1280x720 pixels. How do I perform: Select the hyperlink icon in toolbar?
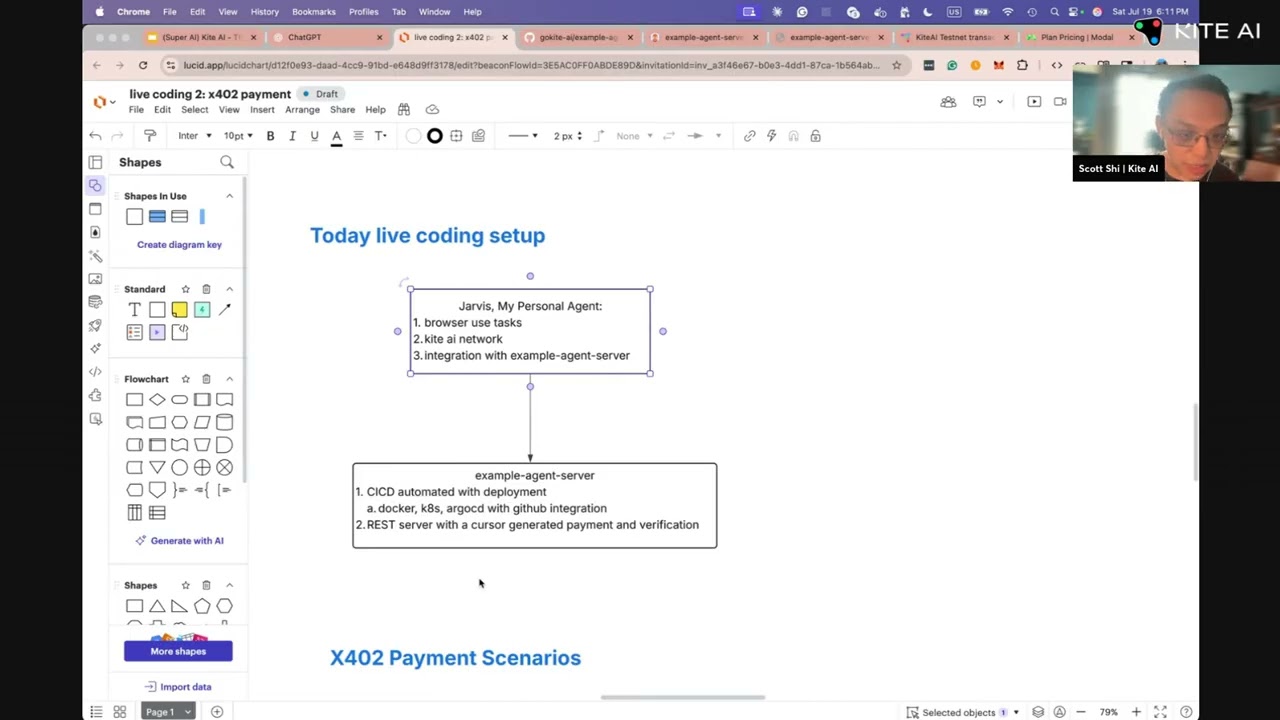coord(749,135)
